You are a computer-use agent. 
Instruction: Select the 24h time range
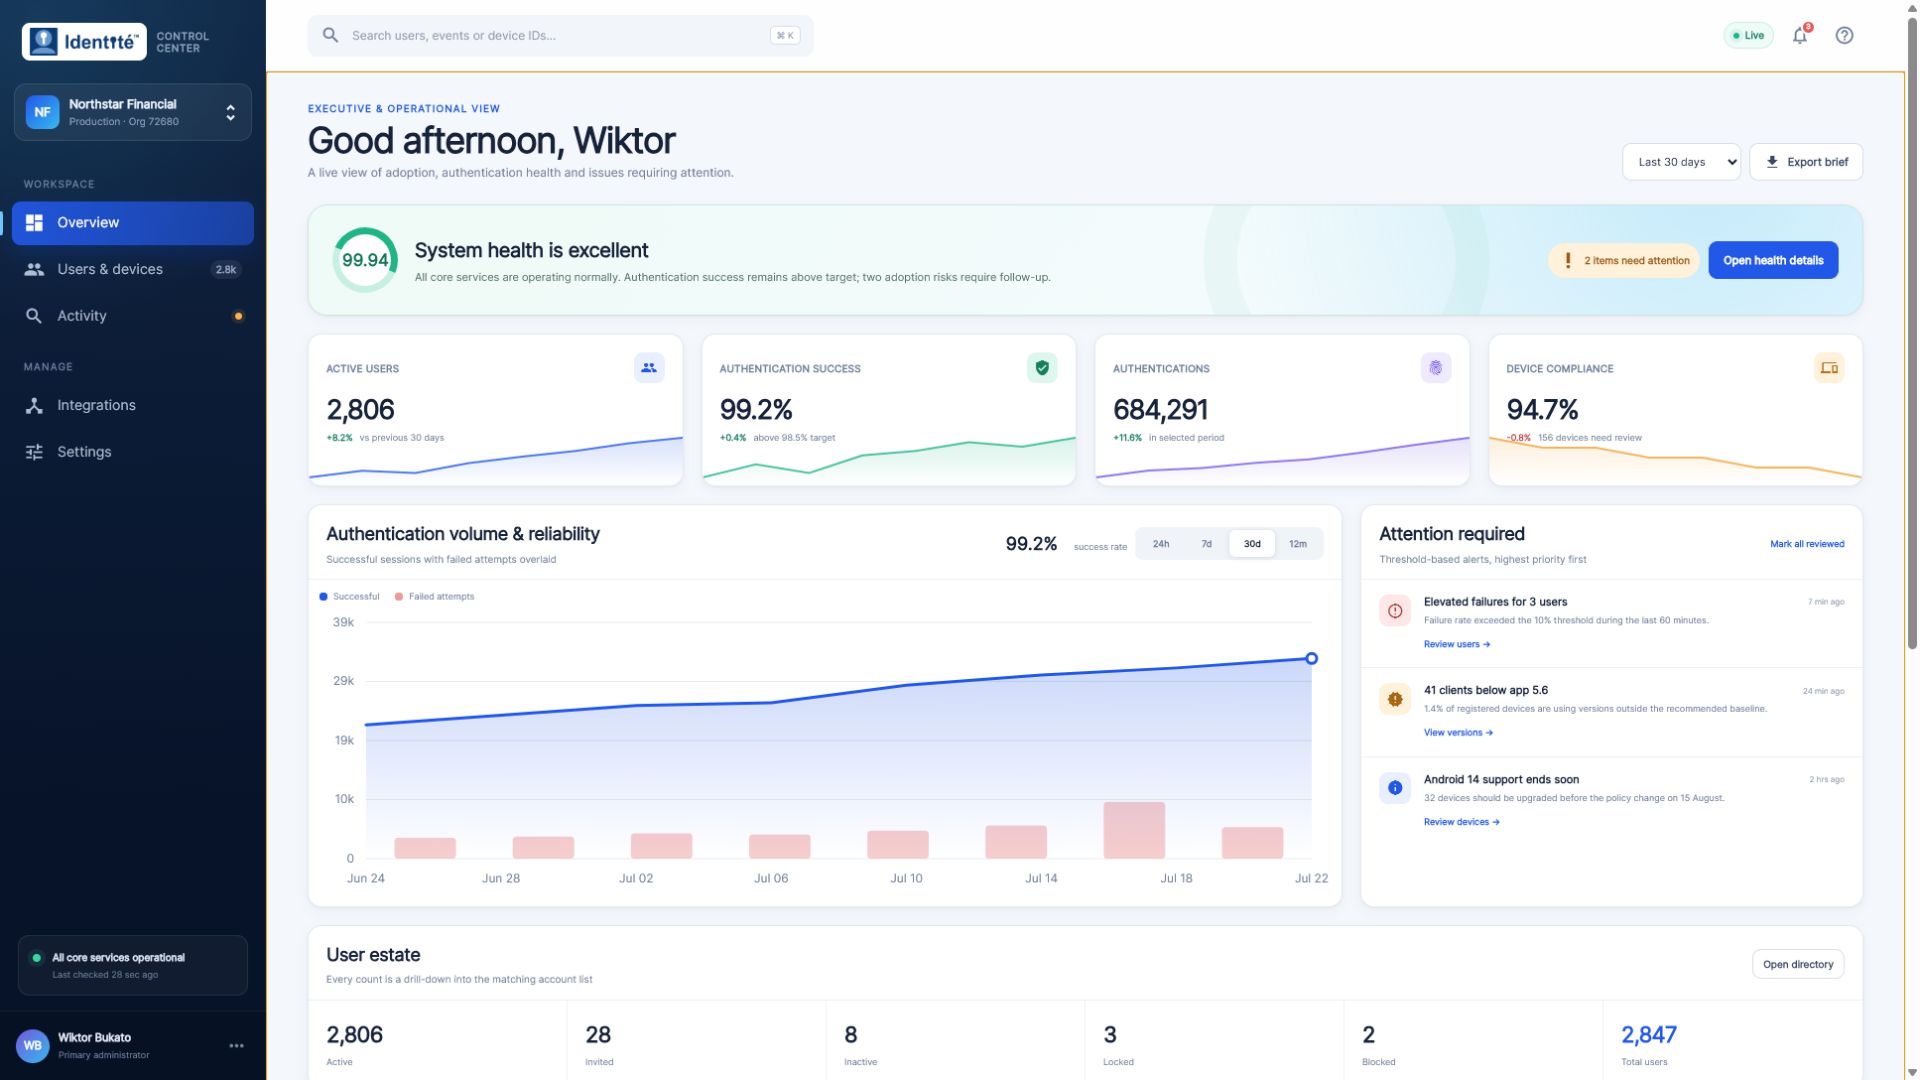tap(1160, 544)
